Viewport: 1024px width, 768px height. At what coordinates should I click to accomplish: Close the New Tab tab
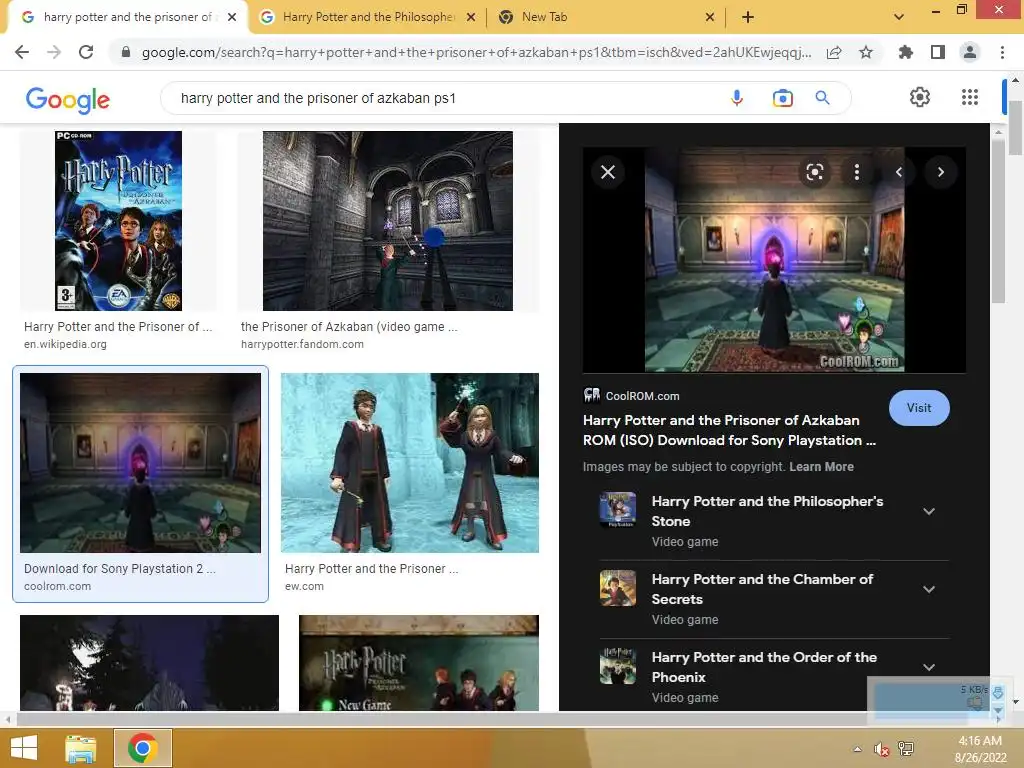[x=710, y=17]
